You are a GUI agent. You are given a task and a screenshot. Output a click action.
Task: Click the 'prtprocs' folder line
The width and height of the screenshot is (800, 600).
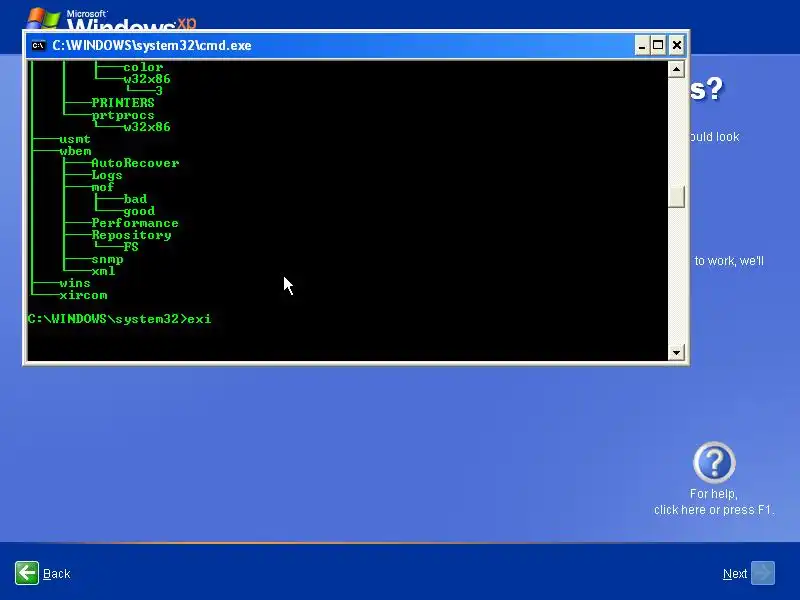click(123, 115)
